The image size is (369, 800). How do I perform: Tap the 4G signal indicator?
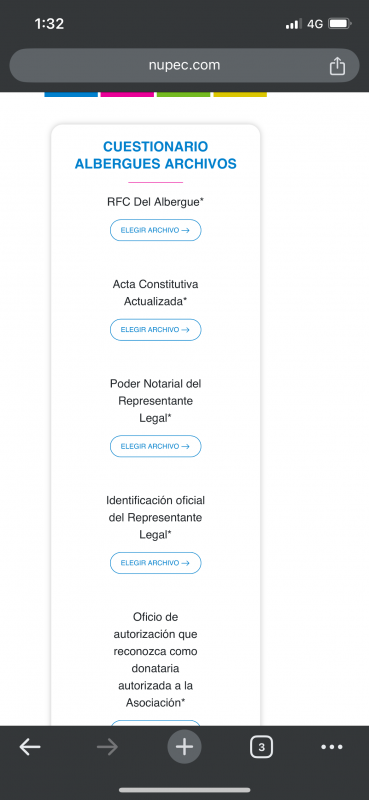315,24
